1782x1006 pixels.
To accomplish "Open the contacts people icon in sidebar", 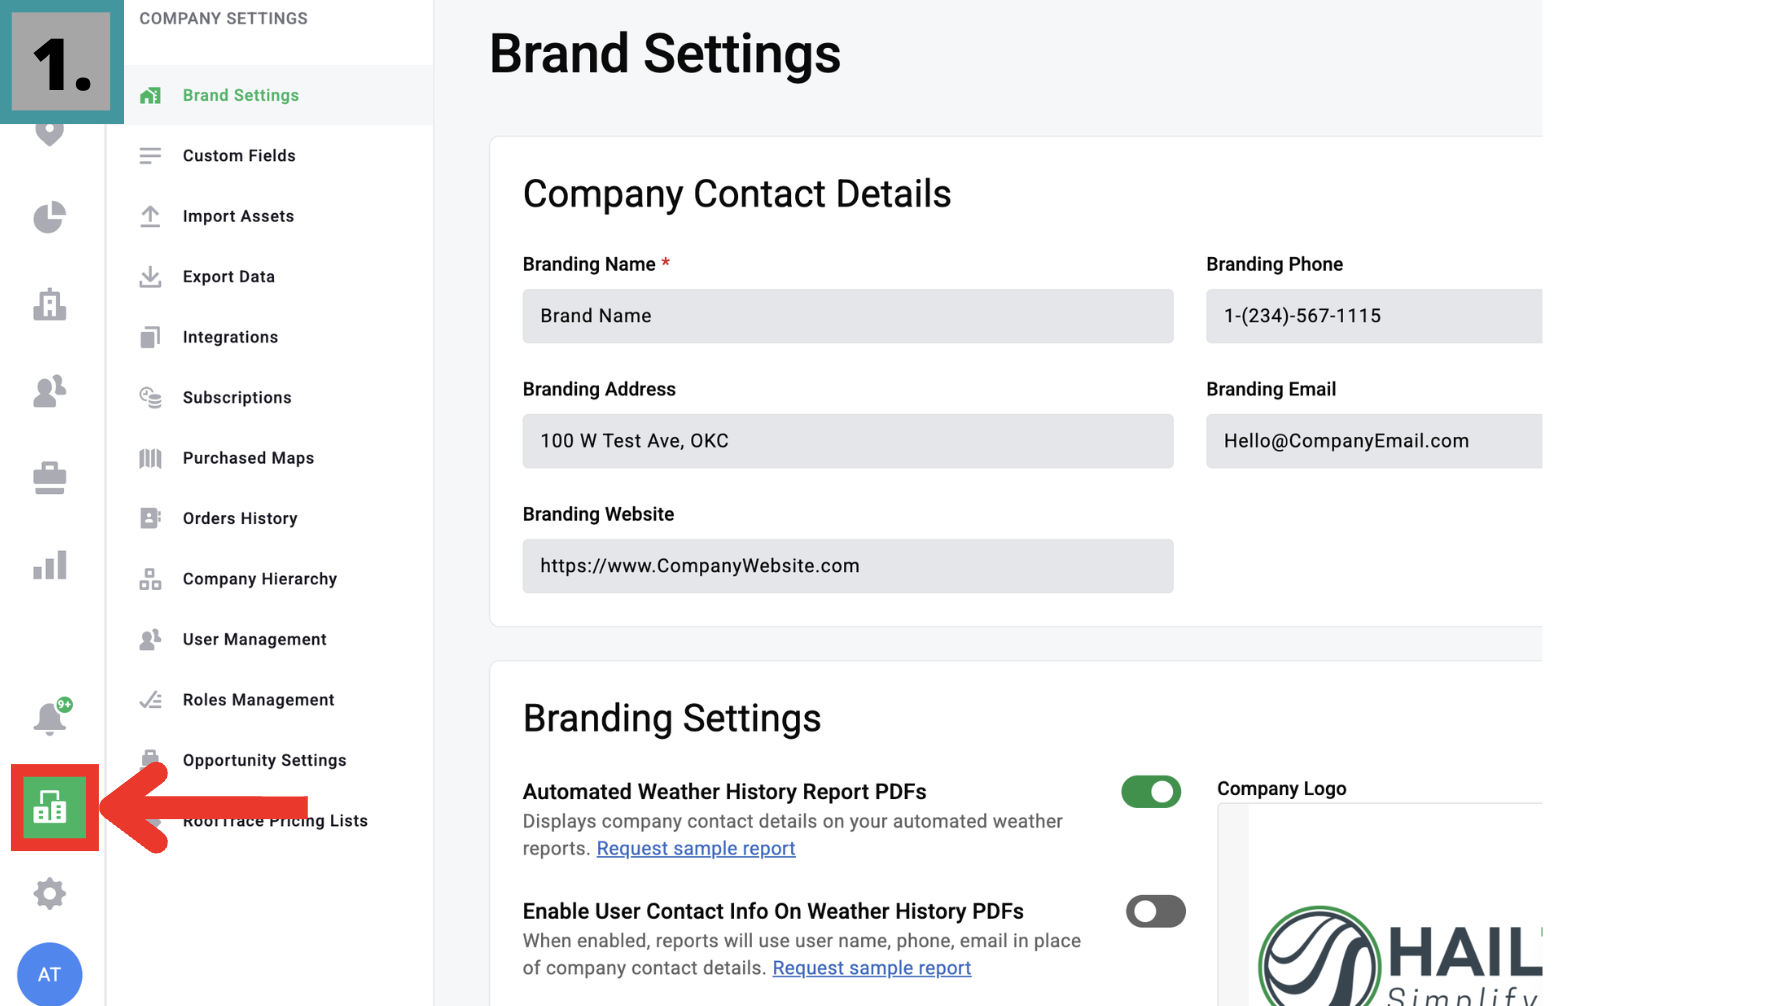I will point(49,391).
